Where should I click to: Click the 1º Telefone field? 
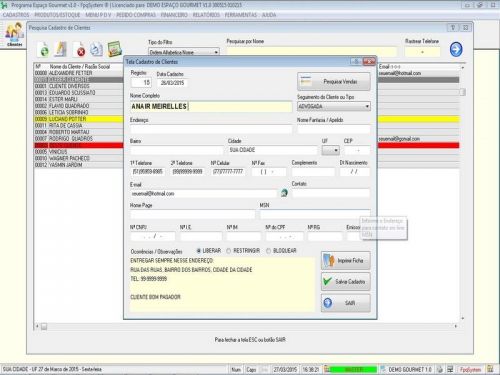[x=148, y=172]
